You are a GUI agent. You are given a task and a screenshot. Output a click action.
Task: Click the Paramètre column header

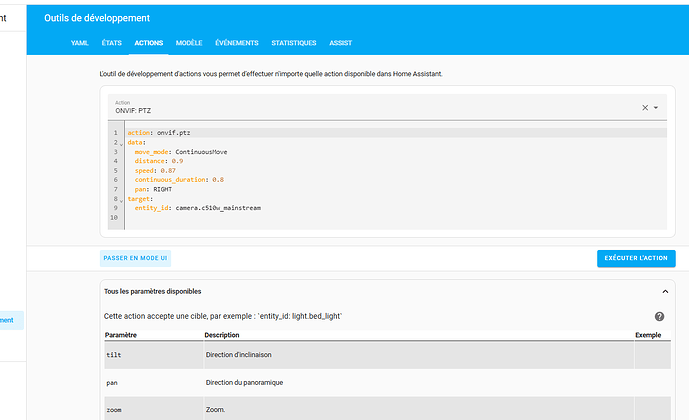[121, 335]
